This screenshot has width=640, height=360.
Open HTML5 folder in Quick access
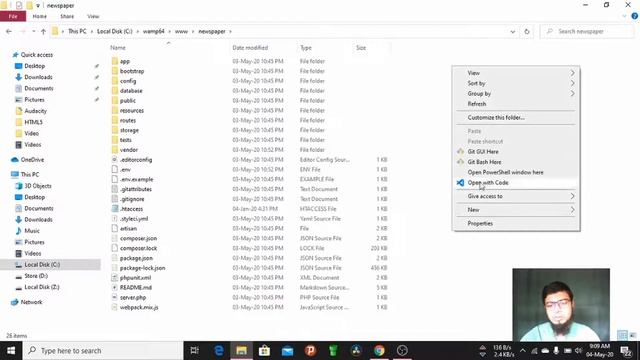tap(33, 122)
